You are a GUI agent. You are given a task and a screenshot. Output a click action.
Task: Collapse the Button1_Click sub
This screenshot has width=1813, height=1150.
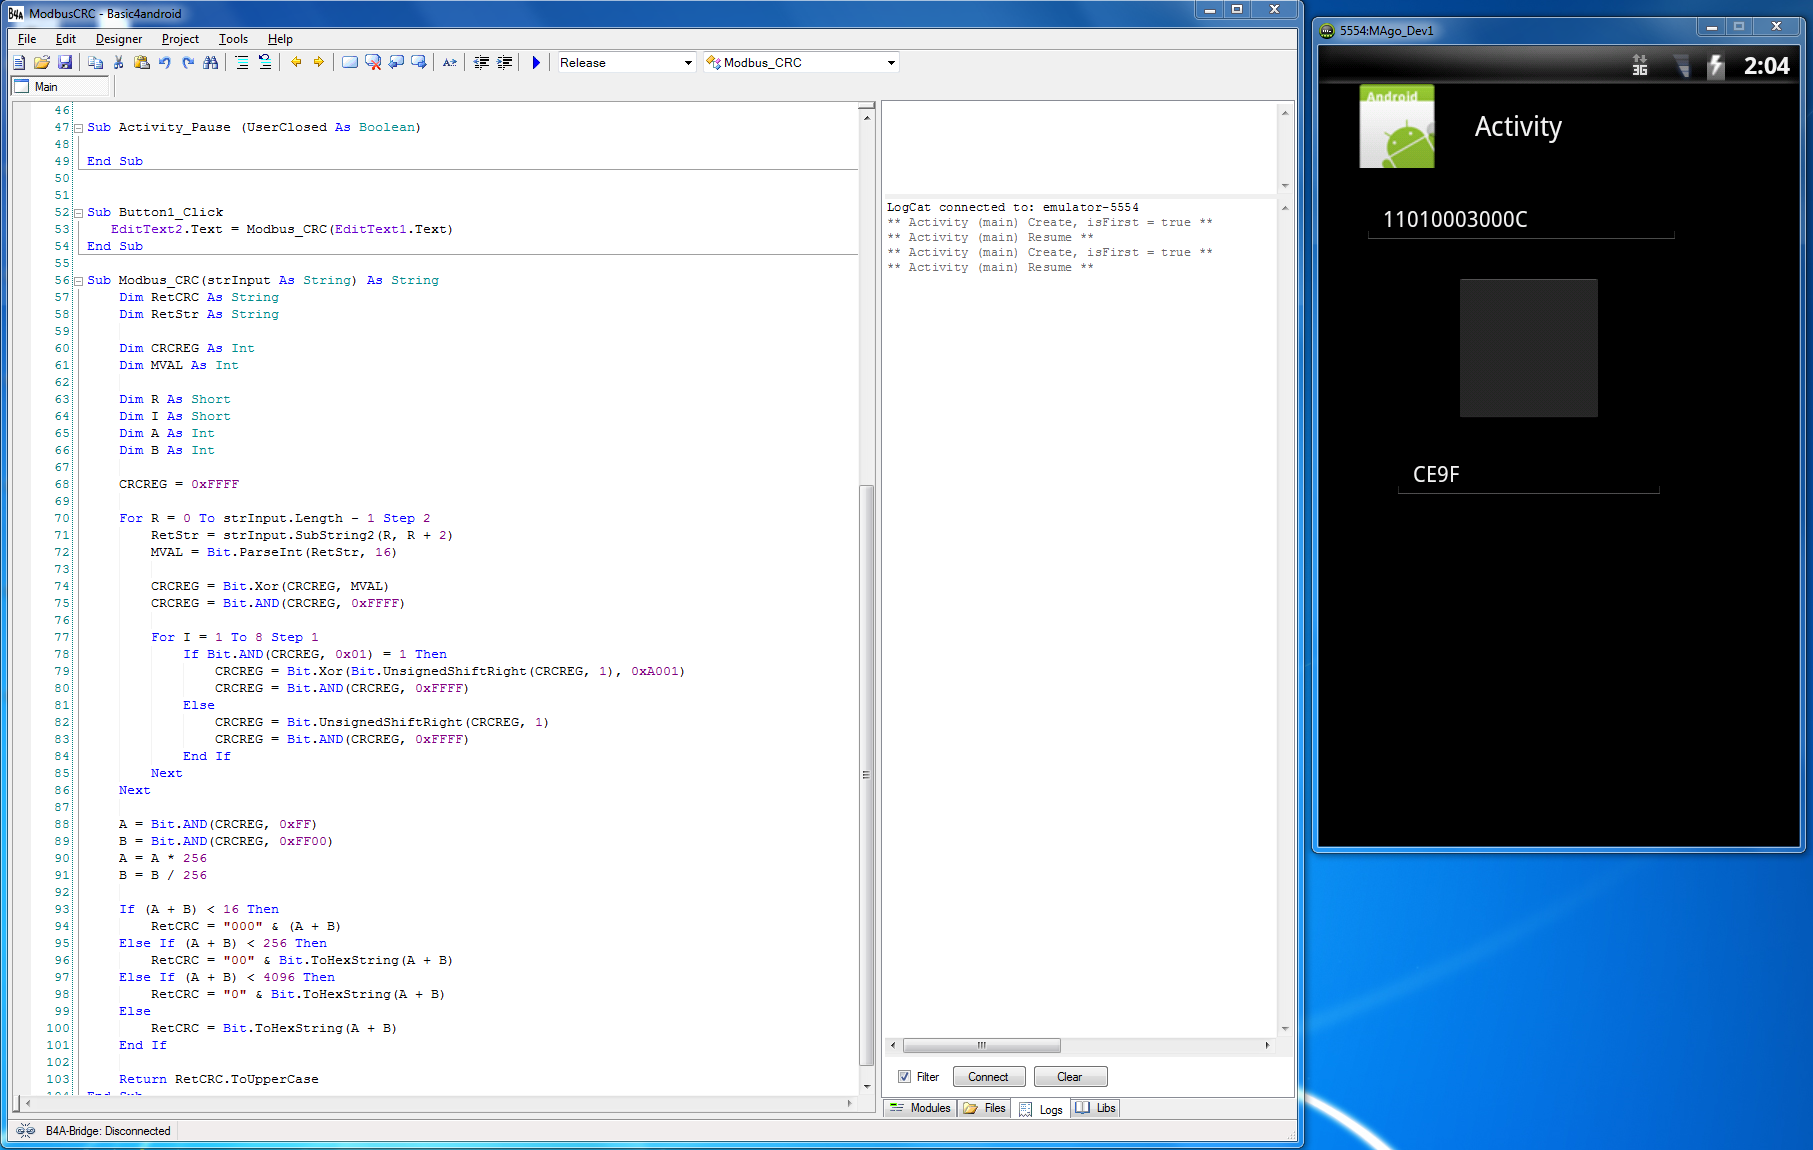coord(78,213)
